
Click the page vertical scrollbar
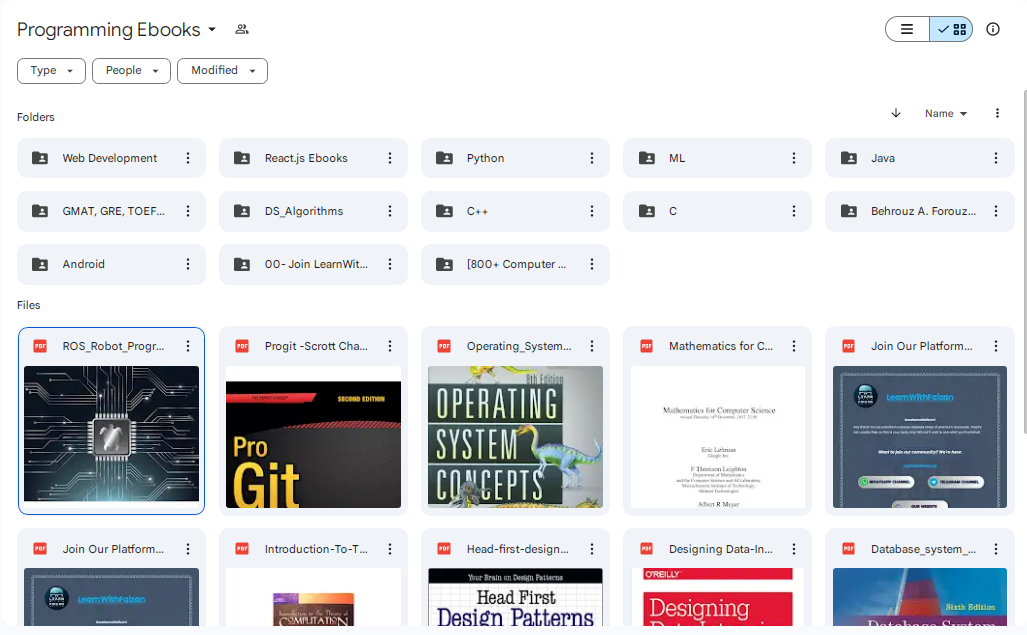[x=1024, y=262]
